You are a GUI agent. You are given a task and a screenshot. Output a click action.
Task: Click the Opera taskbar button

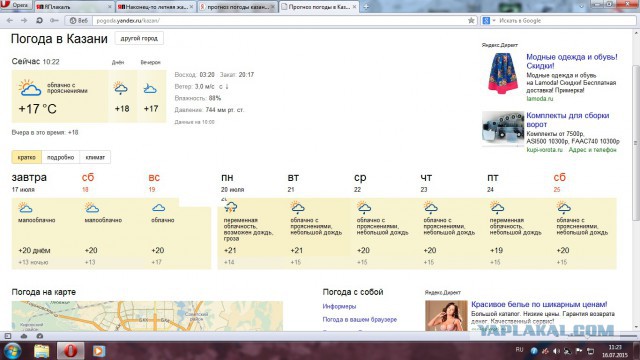click(70, 351)
